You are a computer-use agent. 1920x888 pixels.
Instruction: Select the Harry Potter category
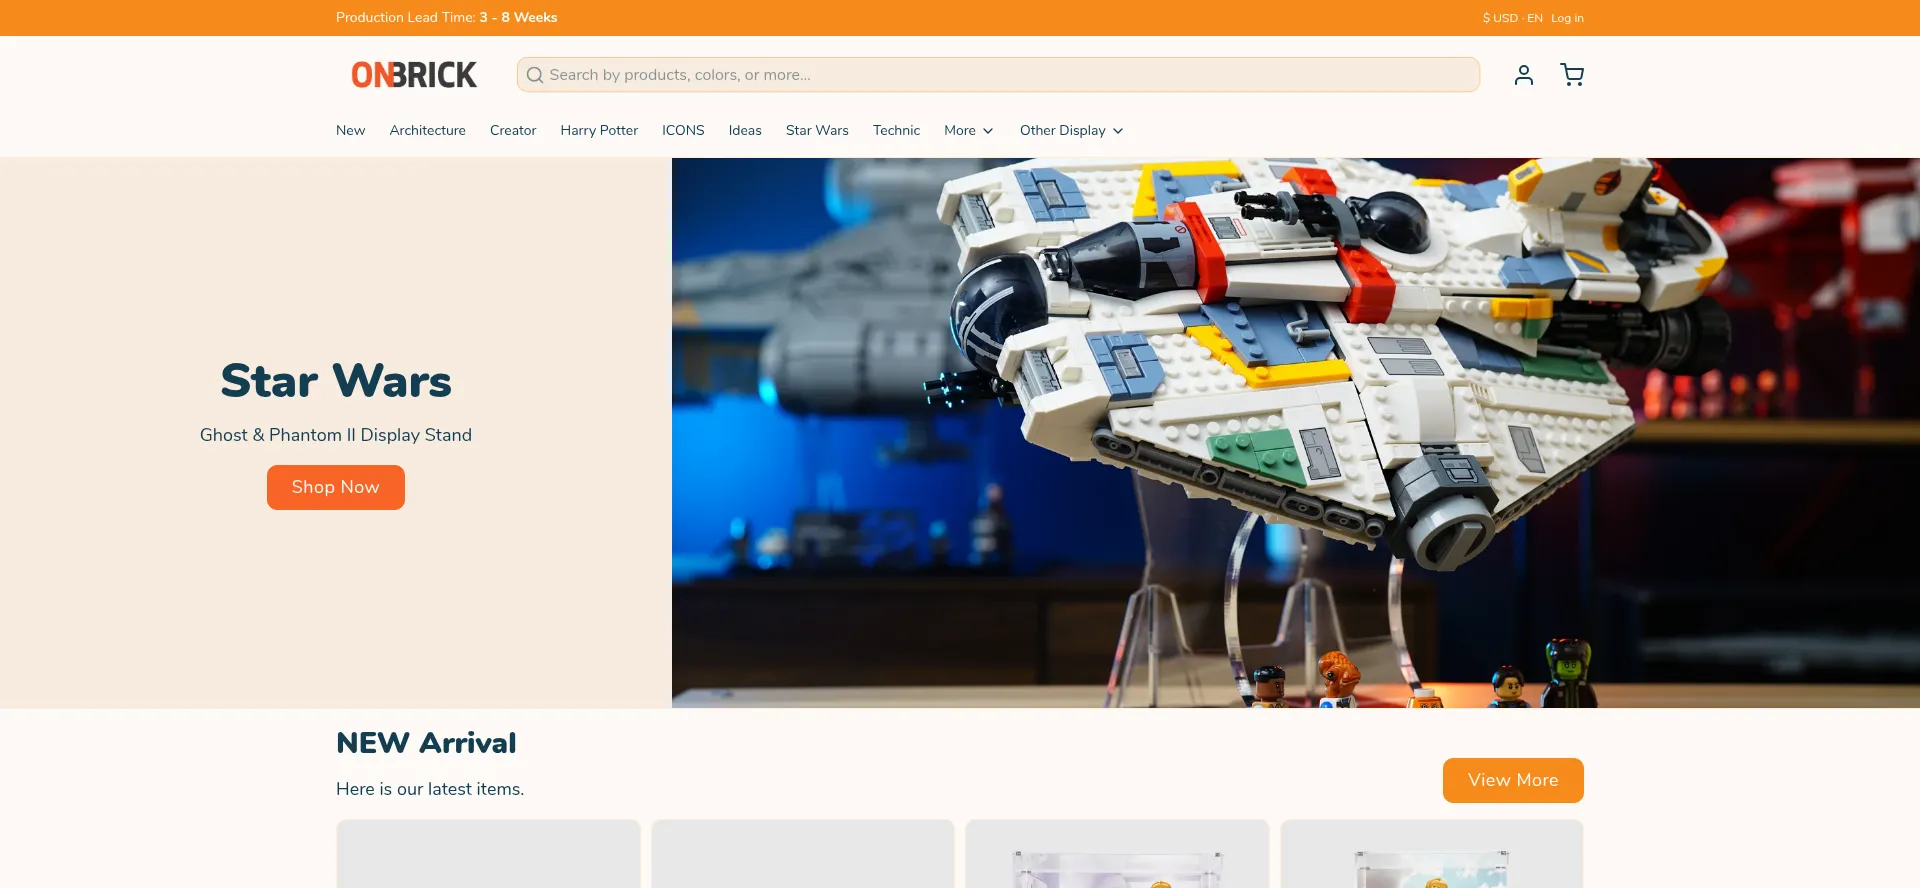coord(599,131)
